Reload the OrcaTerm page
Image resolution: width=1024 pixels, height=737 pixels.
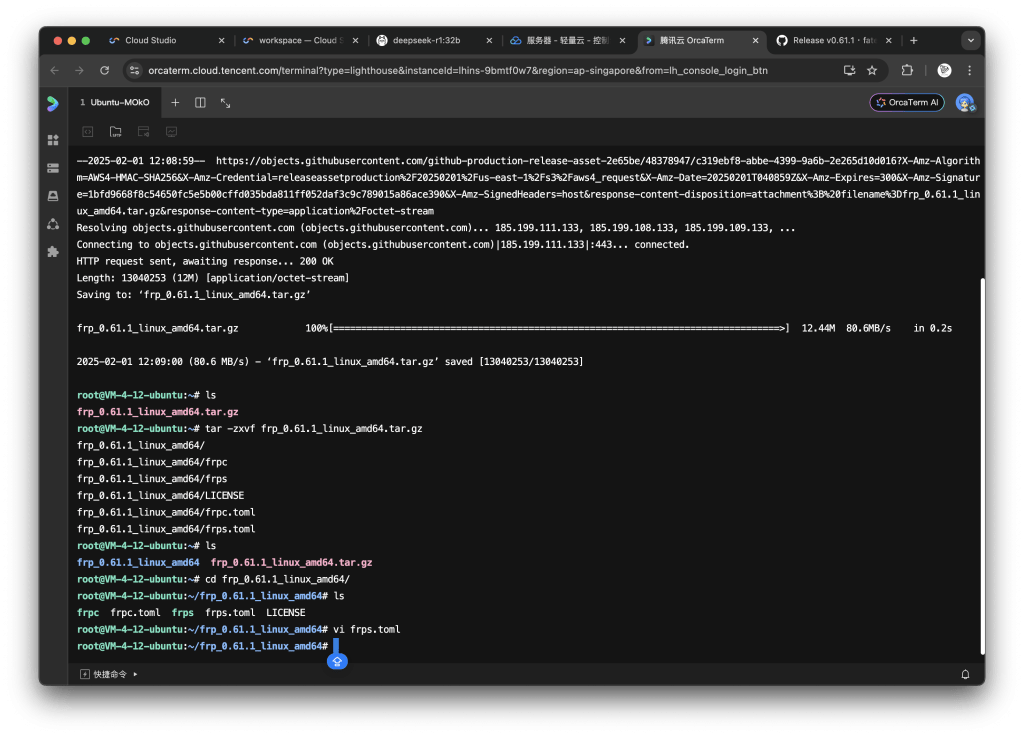pos(104,71)
